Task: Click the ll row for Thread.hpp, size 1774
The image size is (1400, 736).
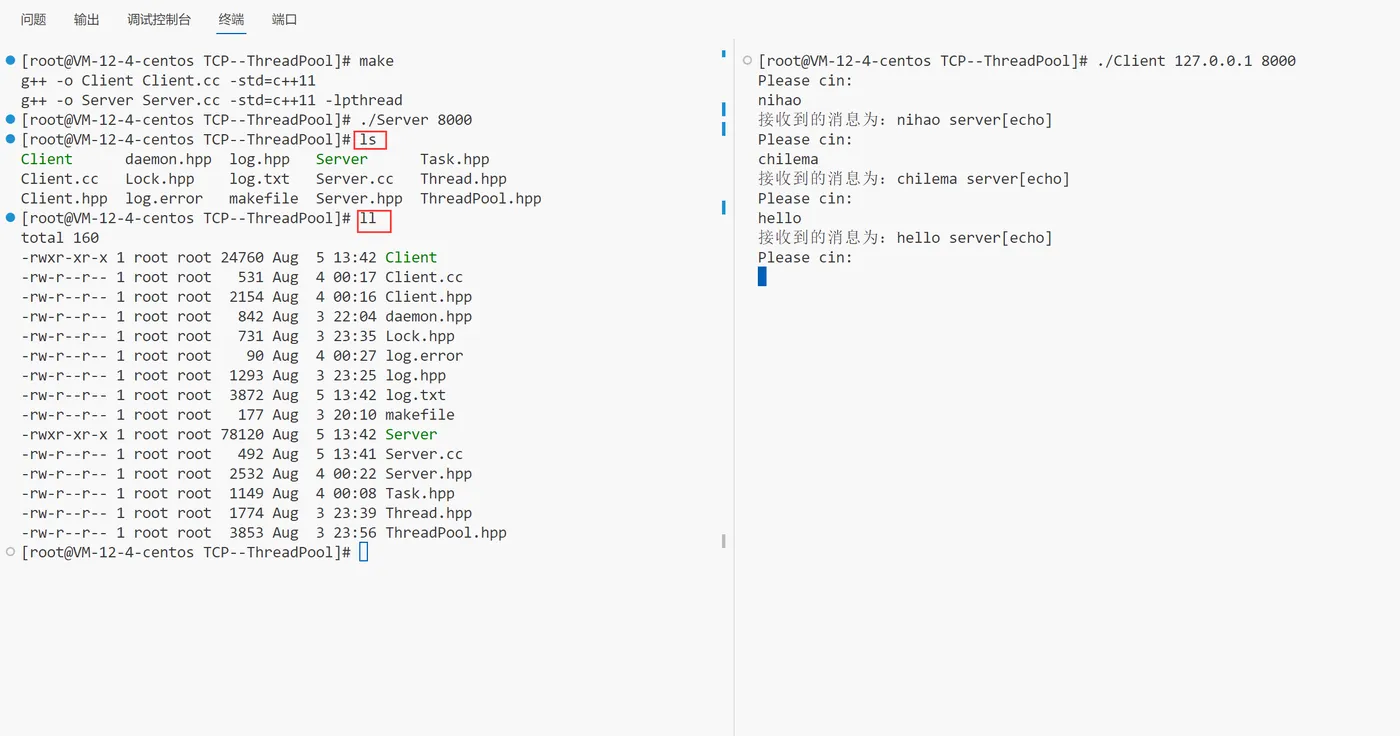Action: click(x=246, y=513)
